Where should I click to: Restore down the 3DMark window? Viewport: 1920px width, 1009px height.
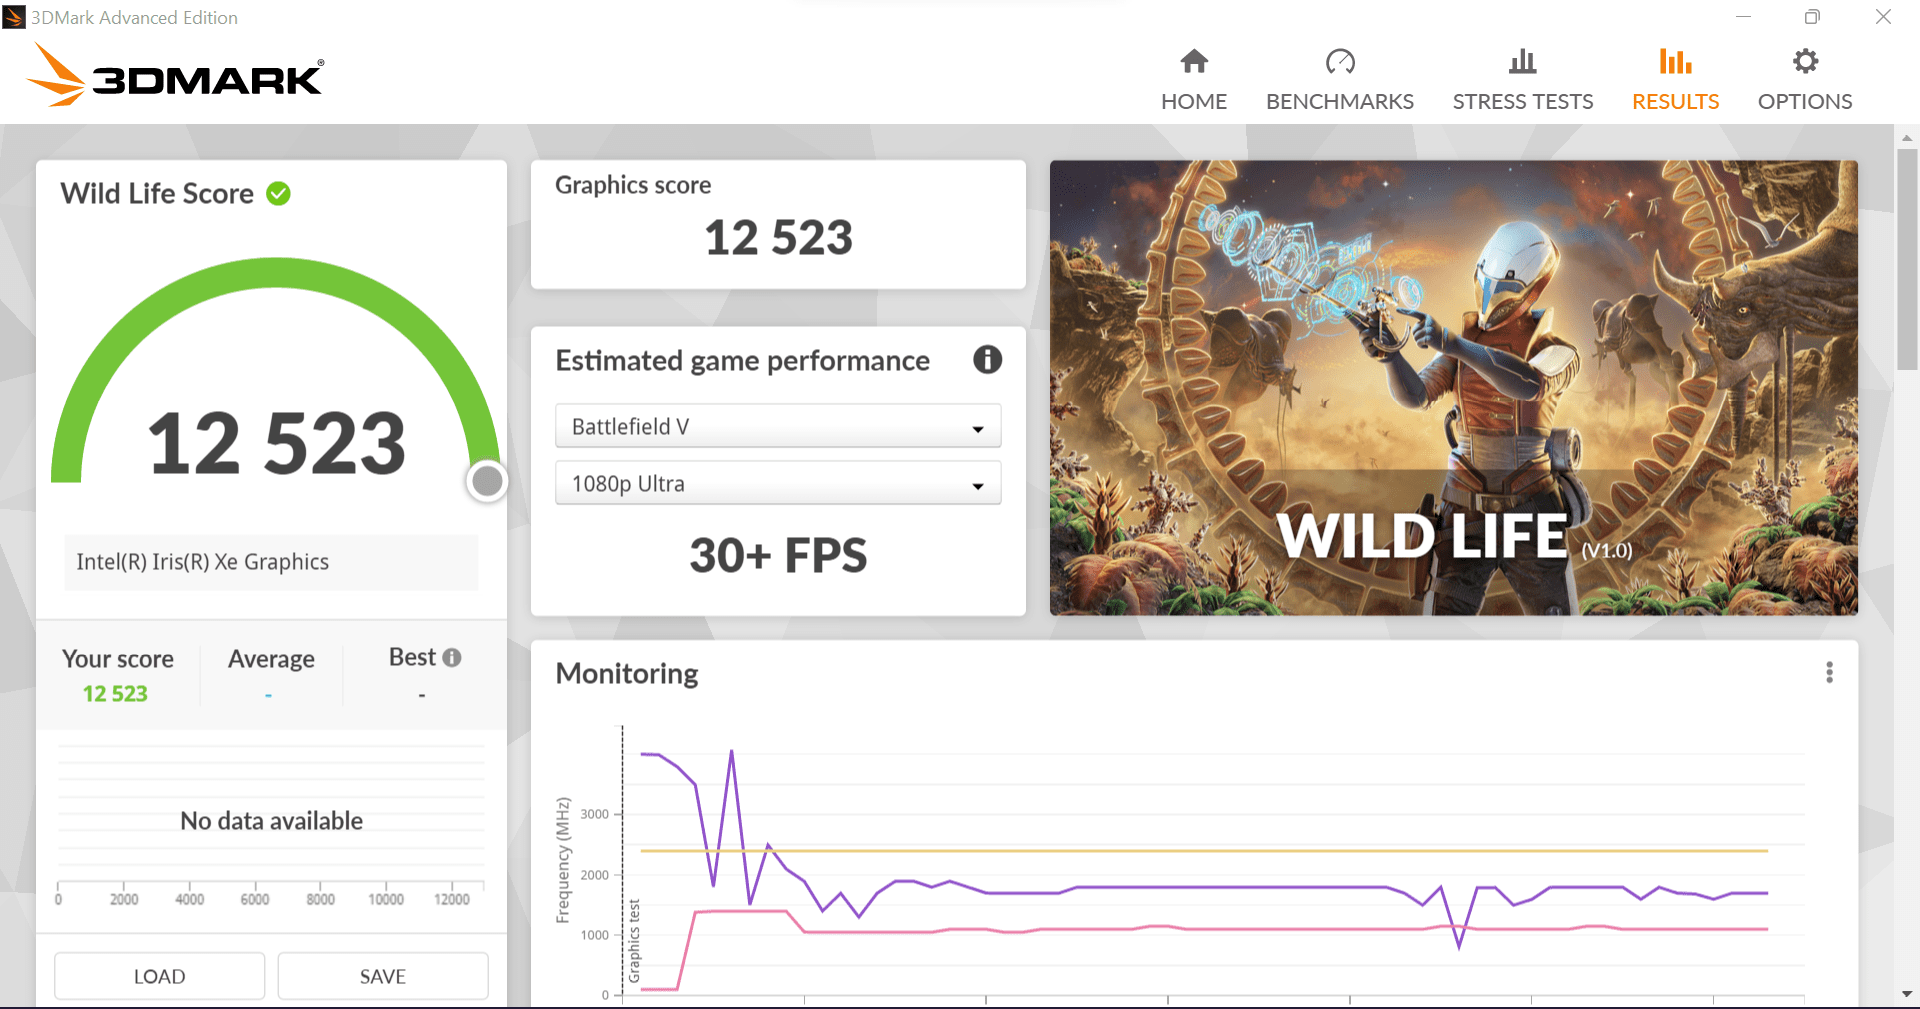pos(1812,17)
